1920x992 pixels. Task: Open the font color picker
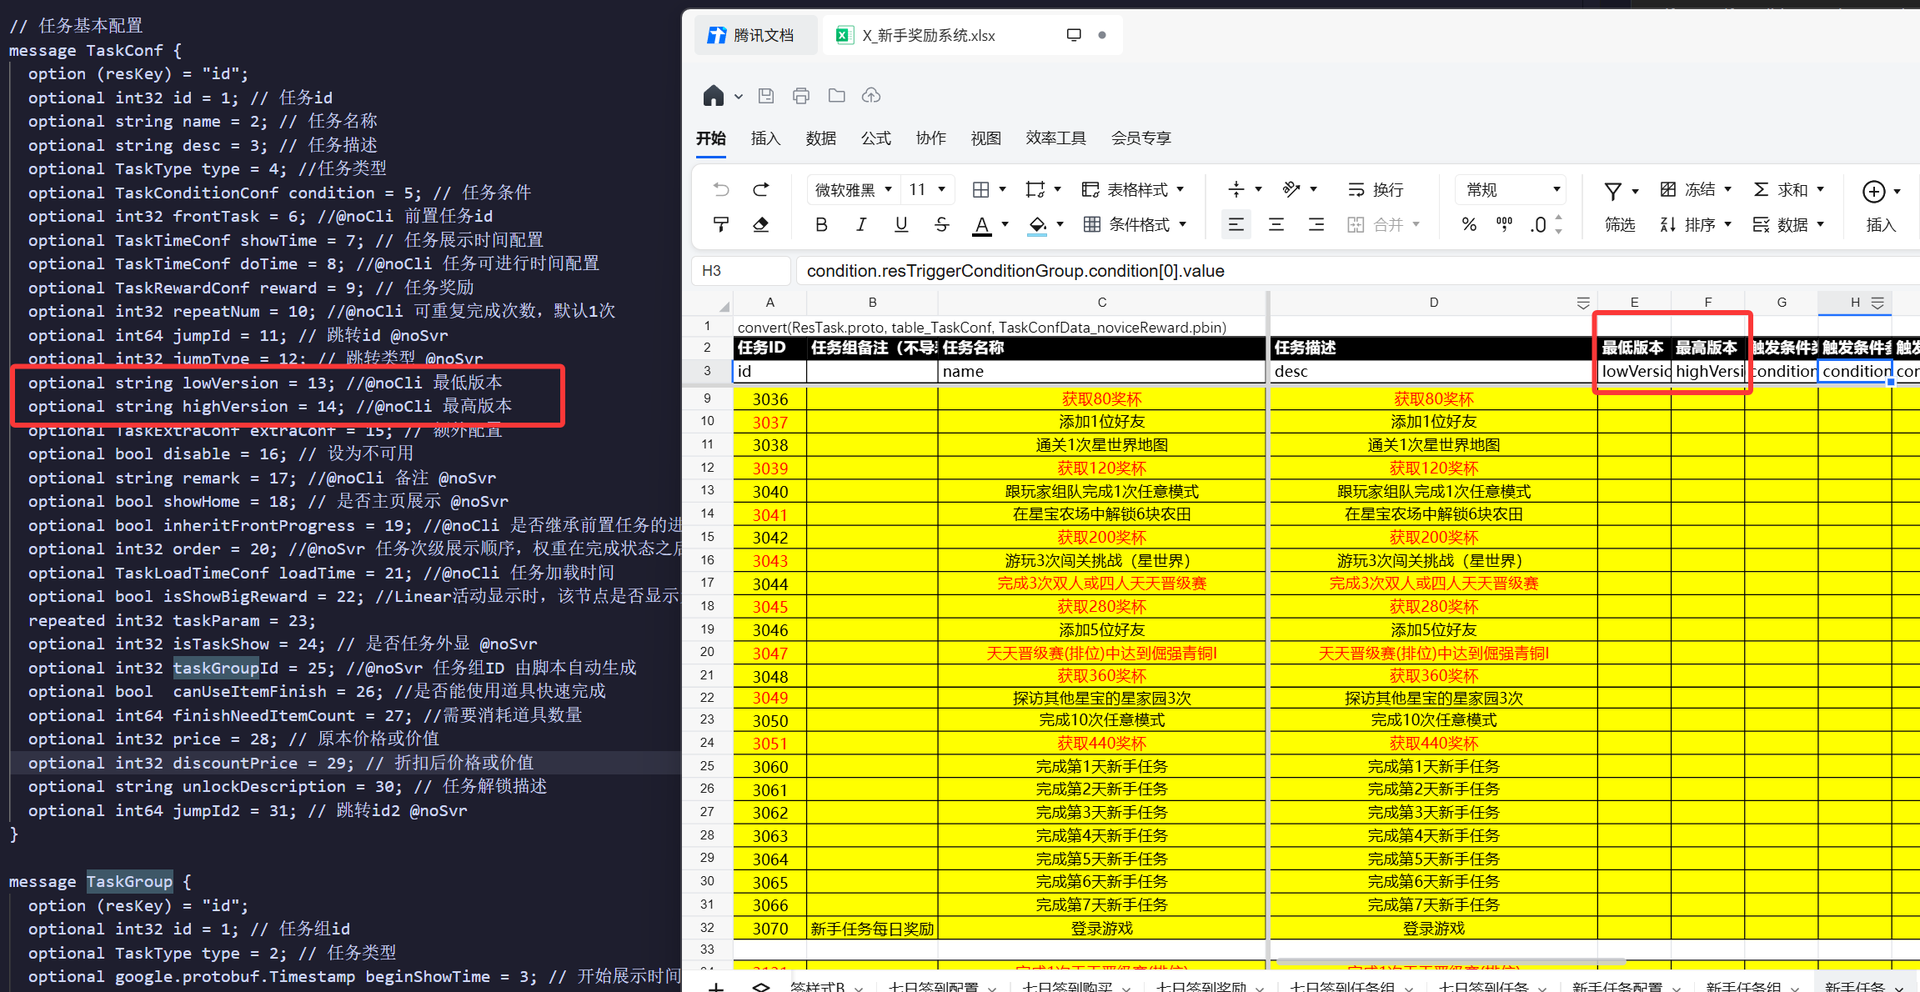tap(1005, 225)
